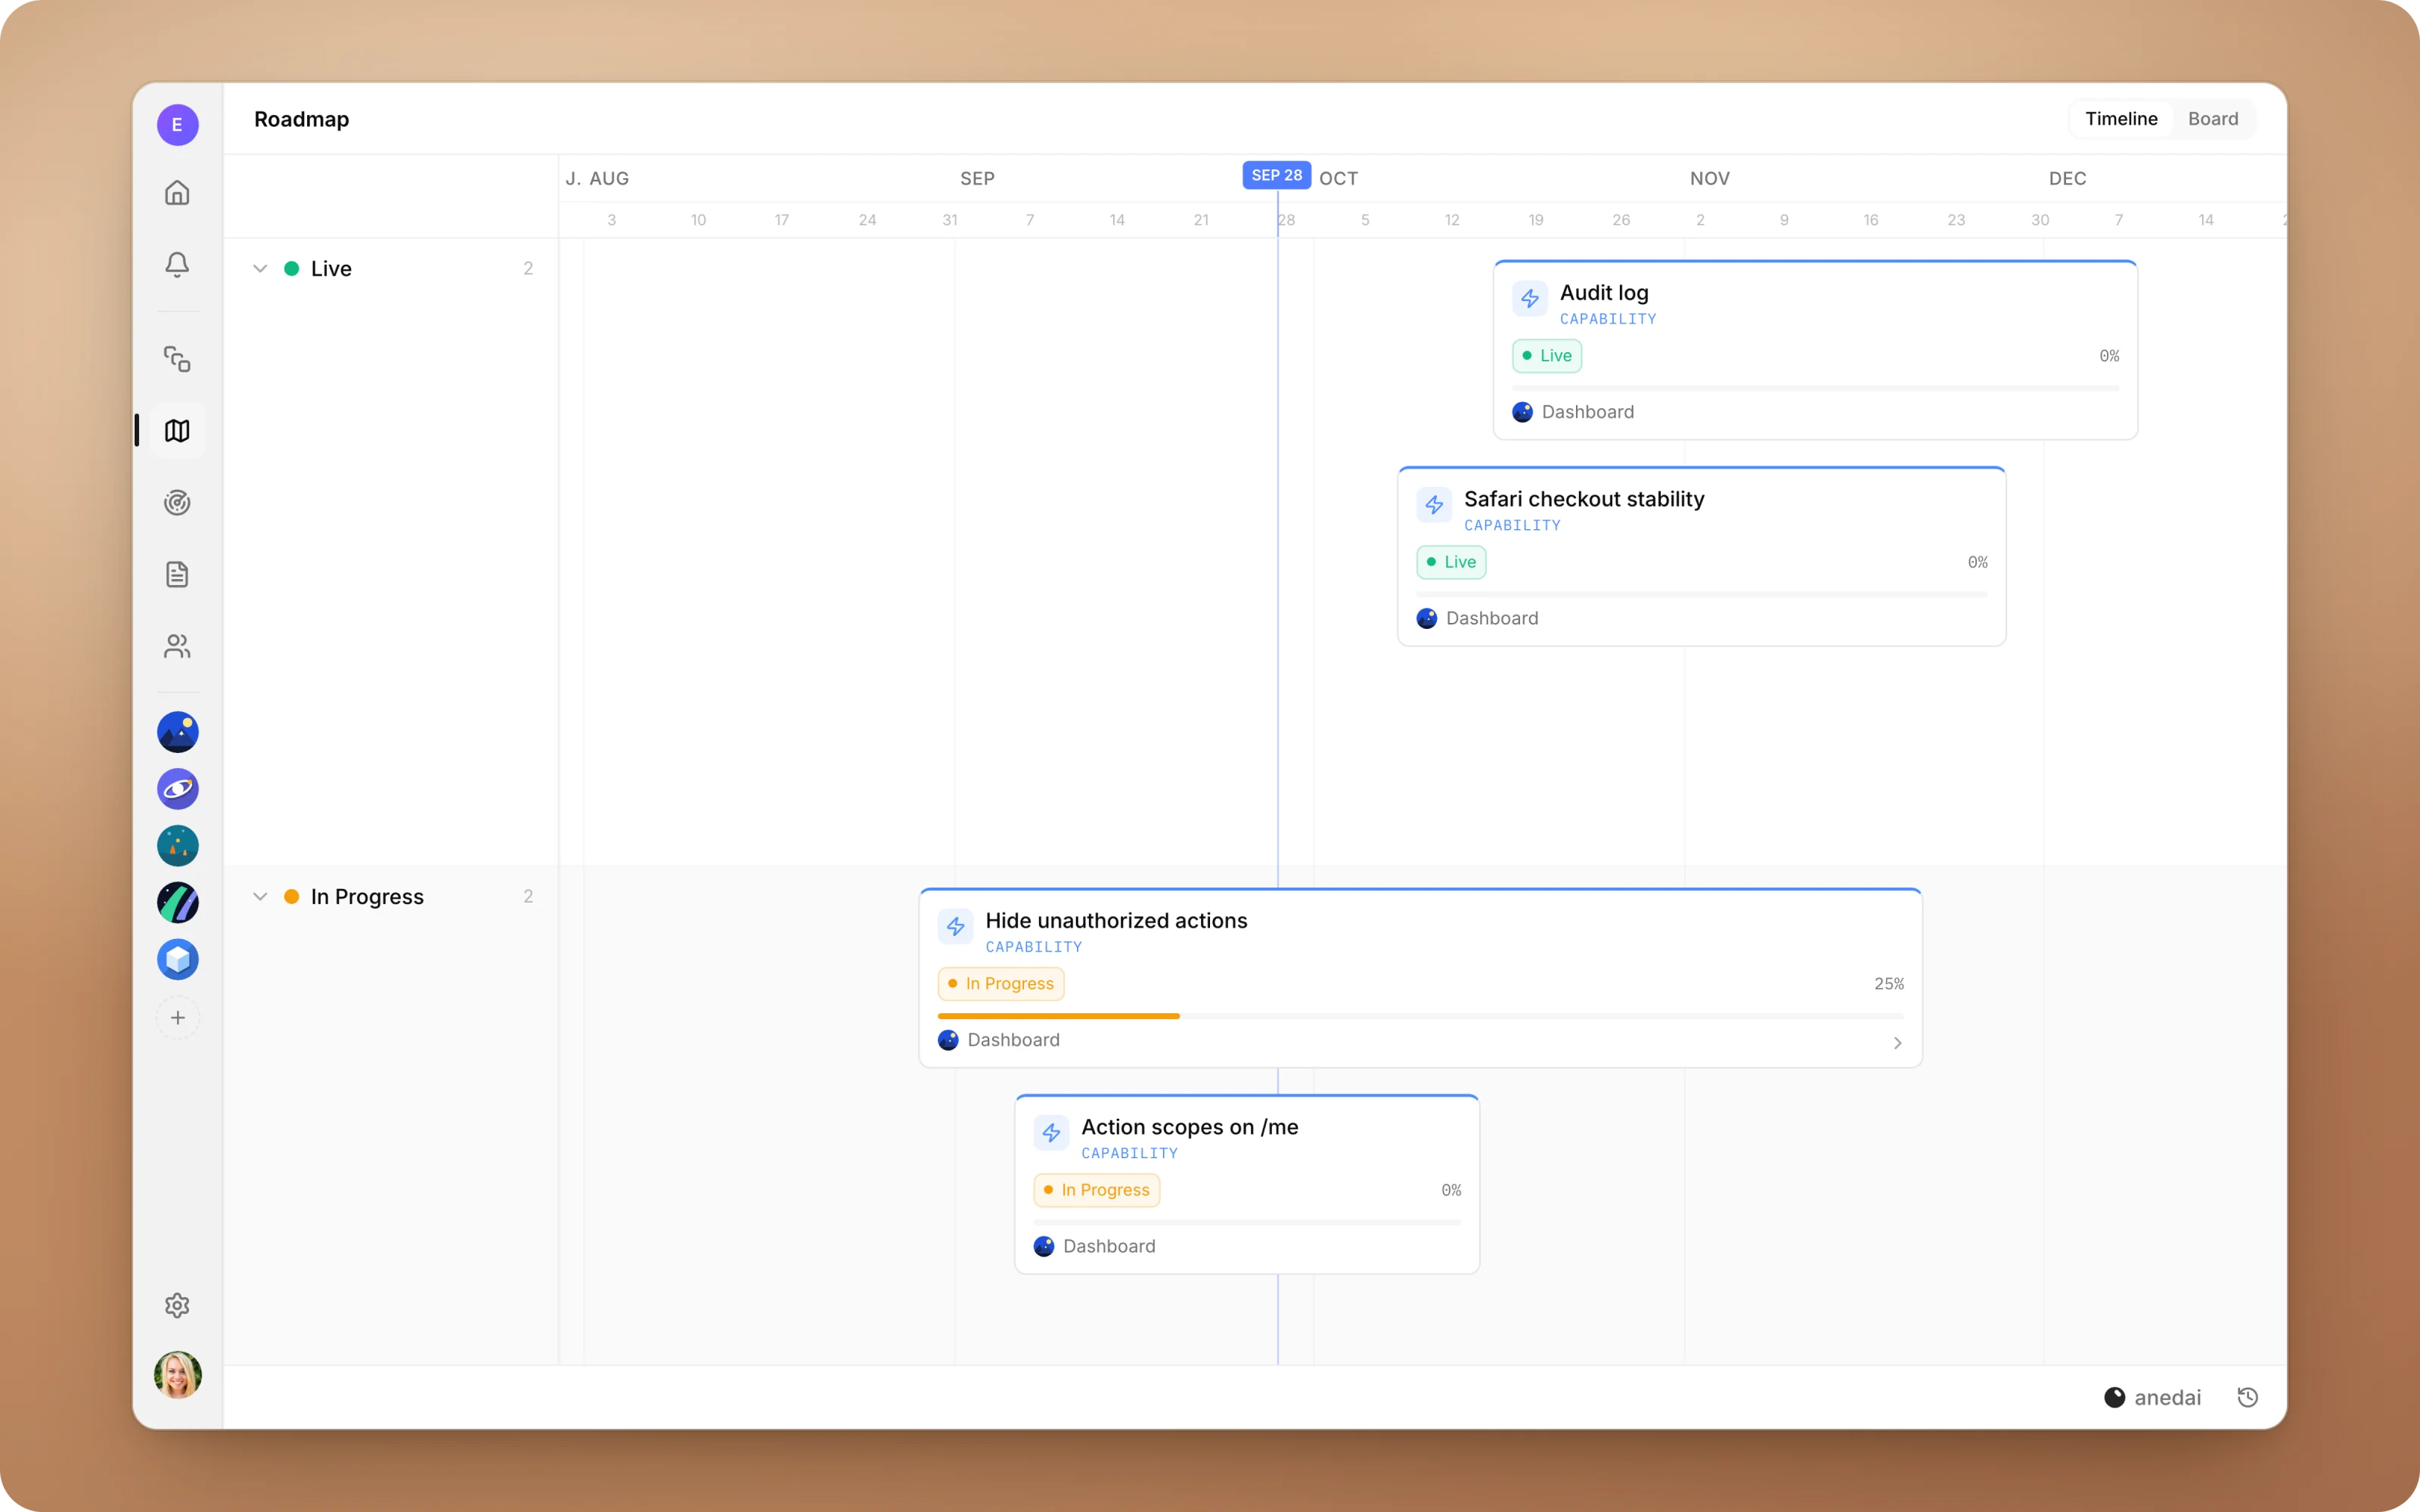Open user profile photo avatar
This screenshot has width=2420, height=1512.
[x=177, y=1375]
